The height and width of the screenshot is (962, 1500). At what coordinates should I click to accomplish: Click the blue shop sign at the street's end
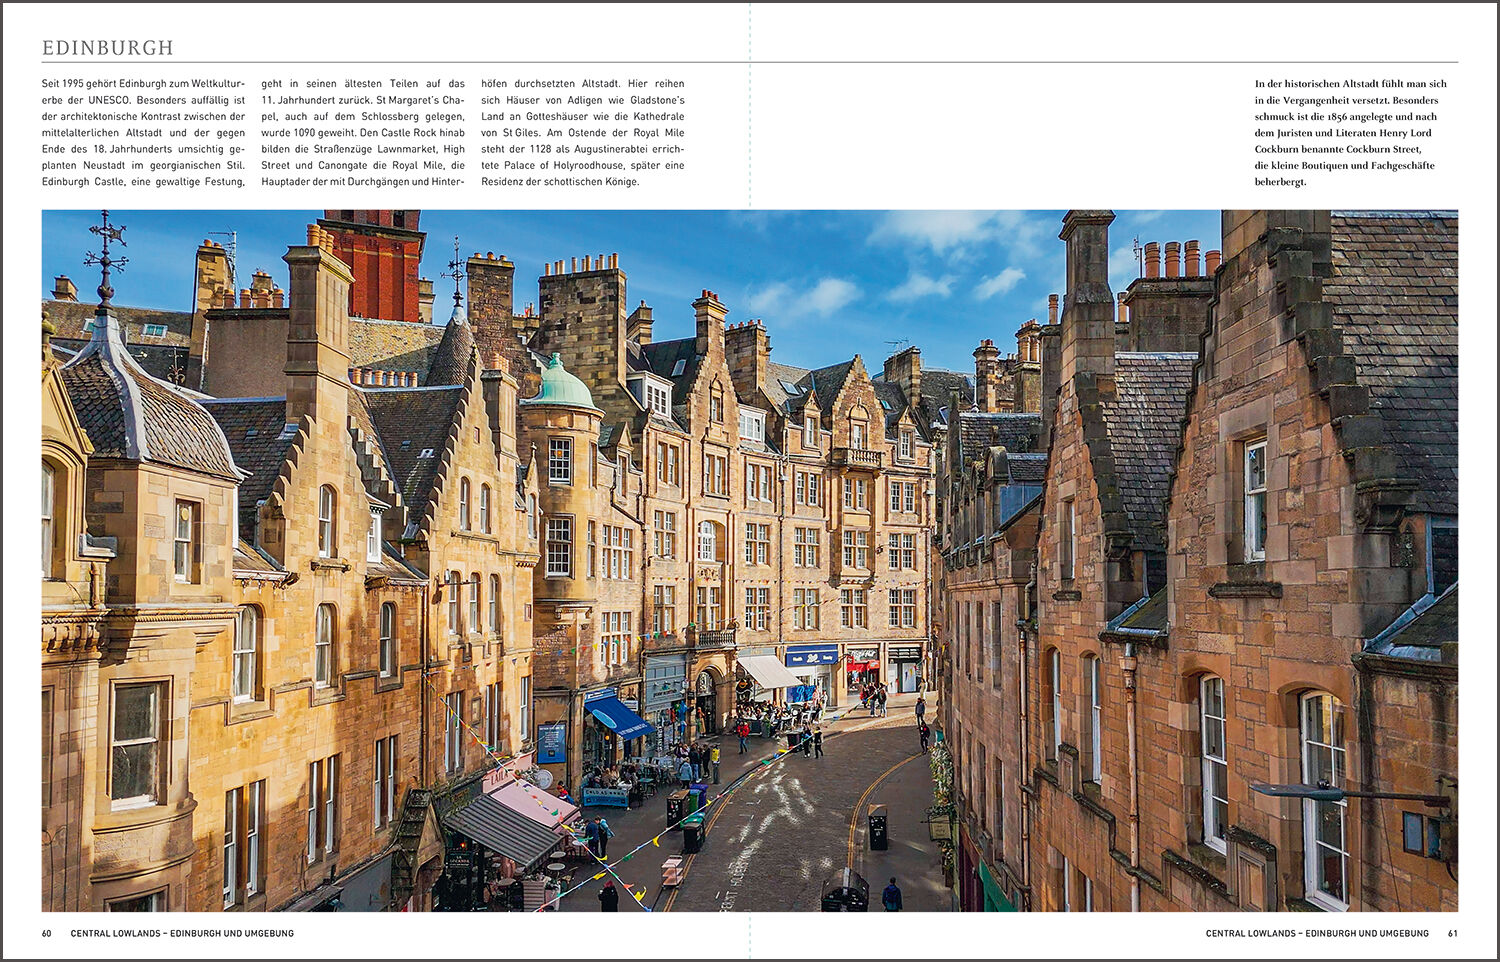(x=811, y=657)
